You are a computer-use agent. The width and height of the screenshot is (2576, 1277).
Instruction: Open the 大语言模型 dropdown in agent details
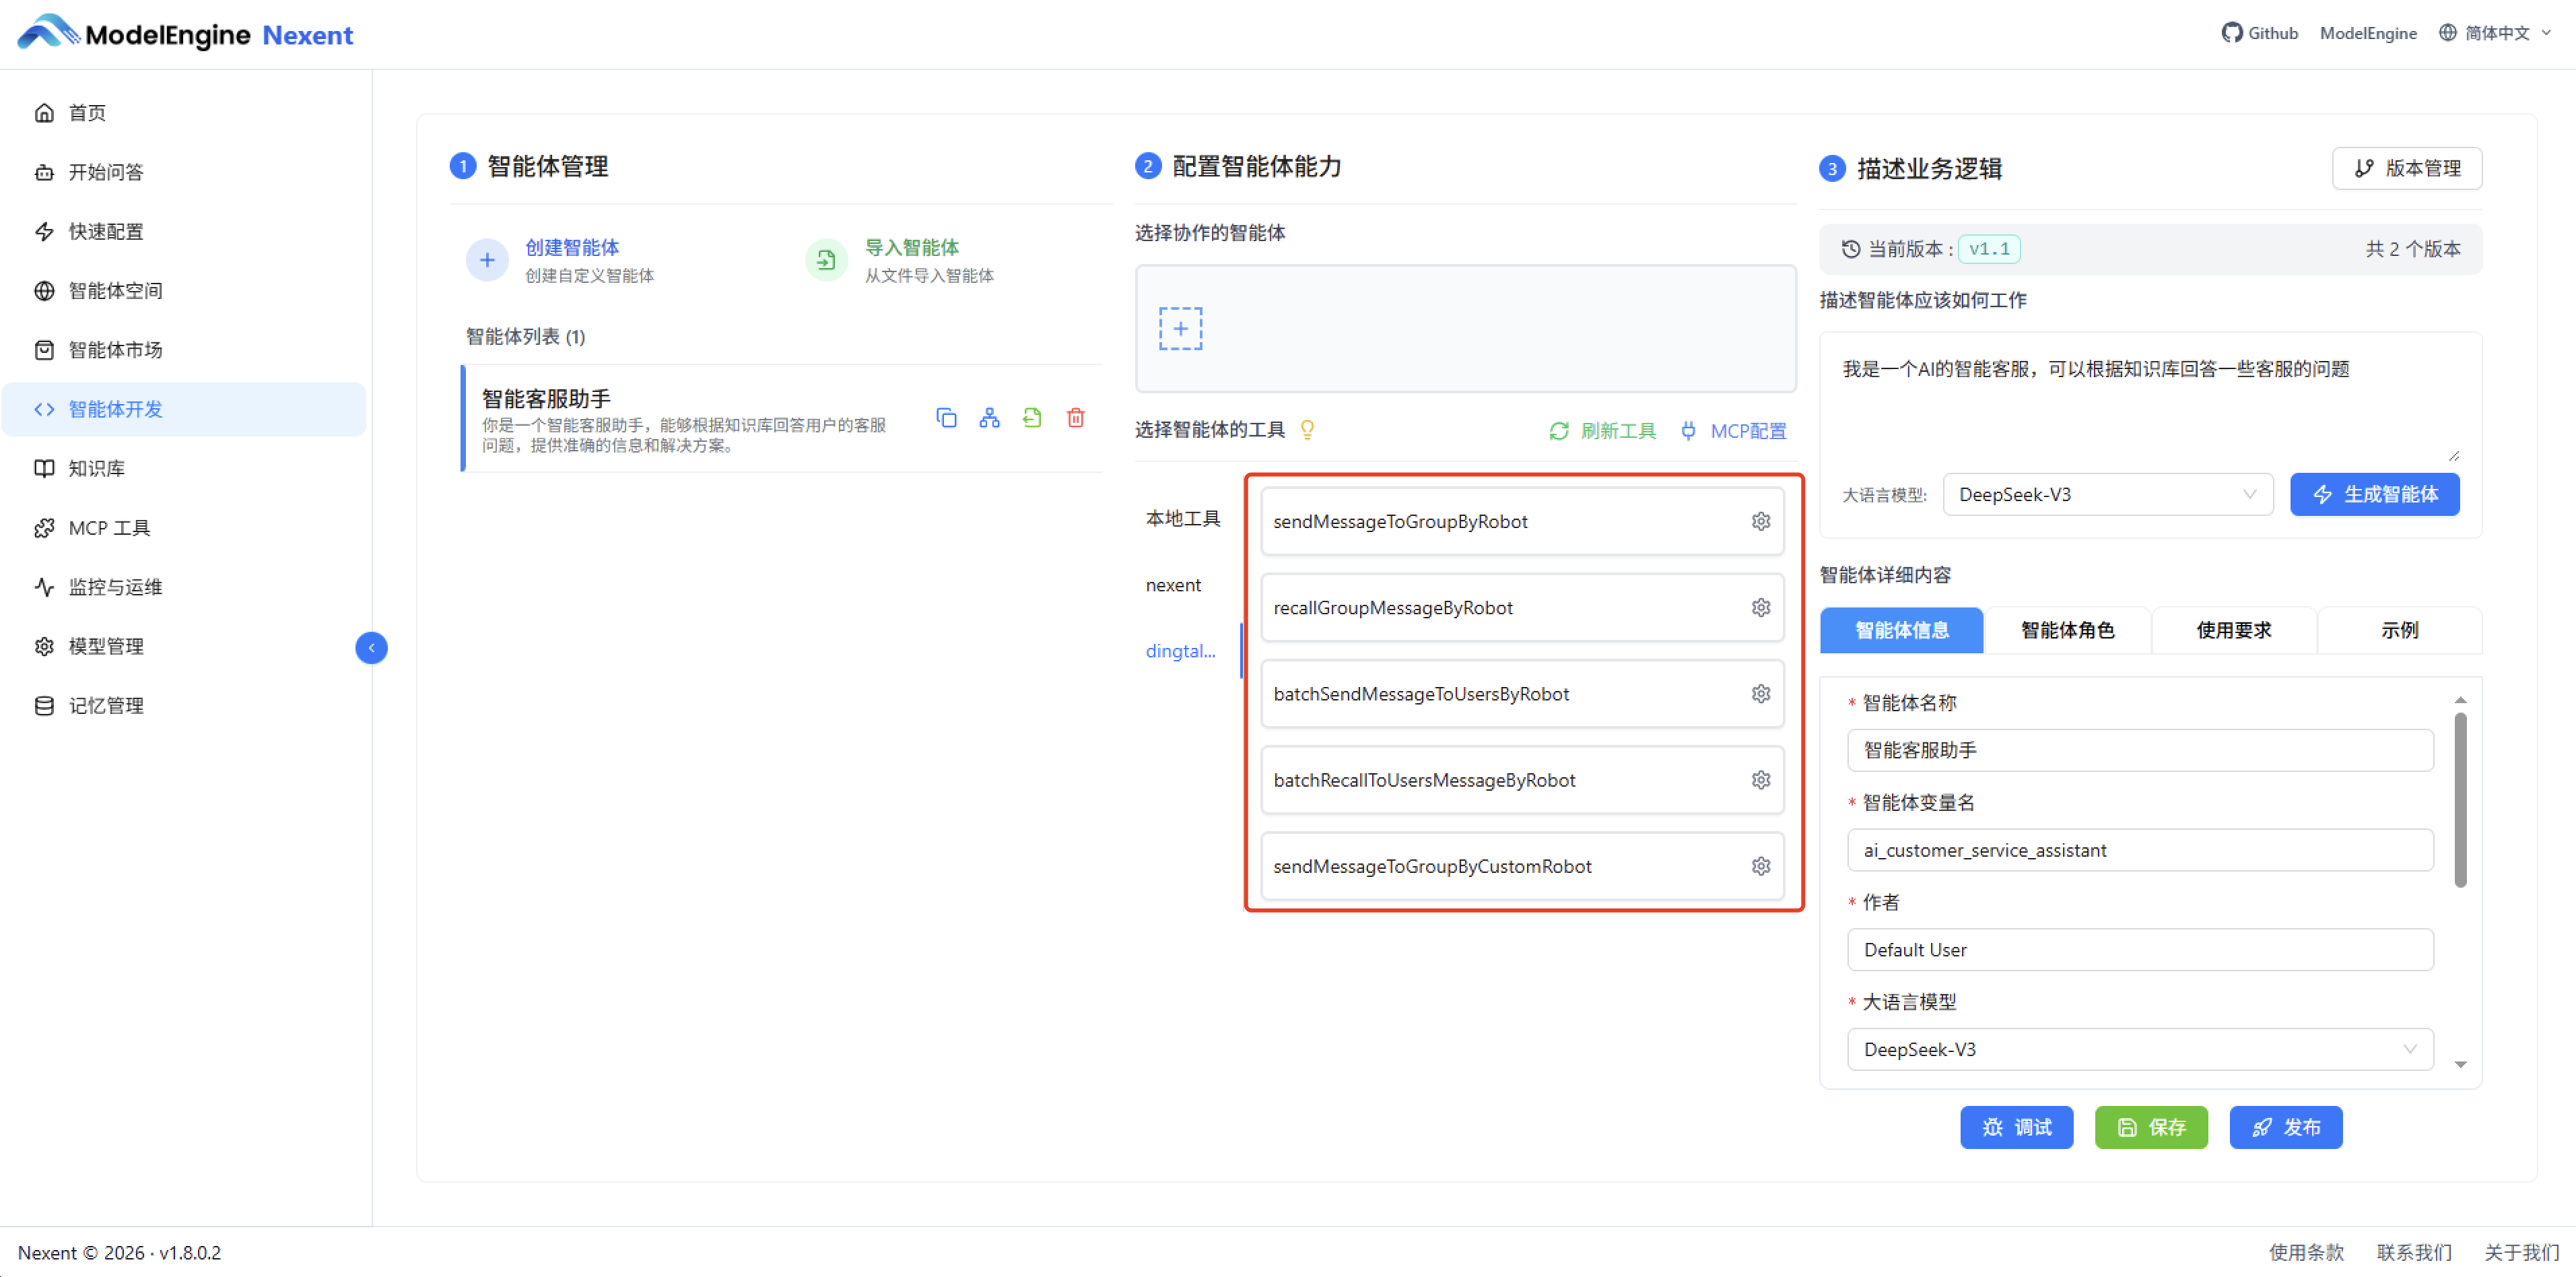[2139, 1049]
